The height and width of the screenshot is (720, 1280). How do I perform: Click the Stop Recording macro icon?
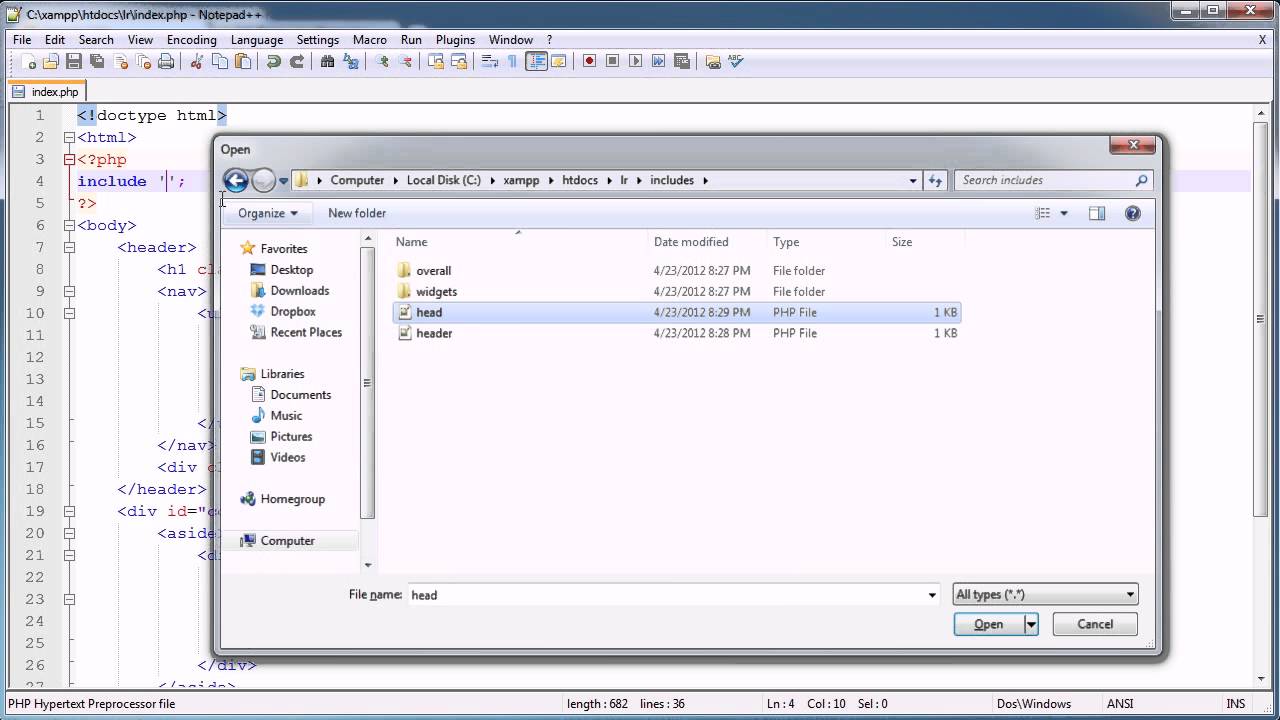612,62
